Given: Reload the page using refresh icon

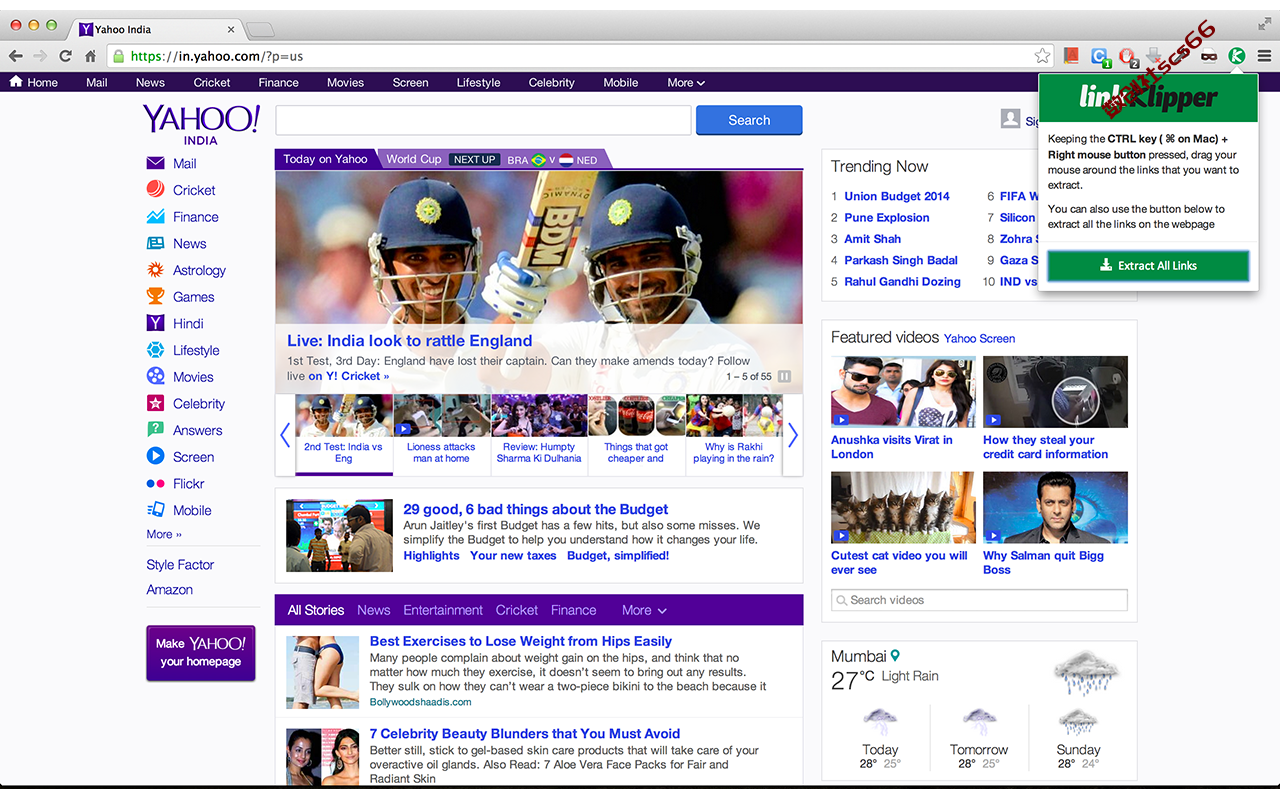Looking at the screenshot, I should [x=66, y=56].
